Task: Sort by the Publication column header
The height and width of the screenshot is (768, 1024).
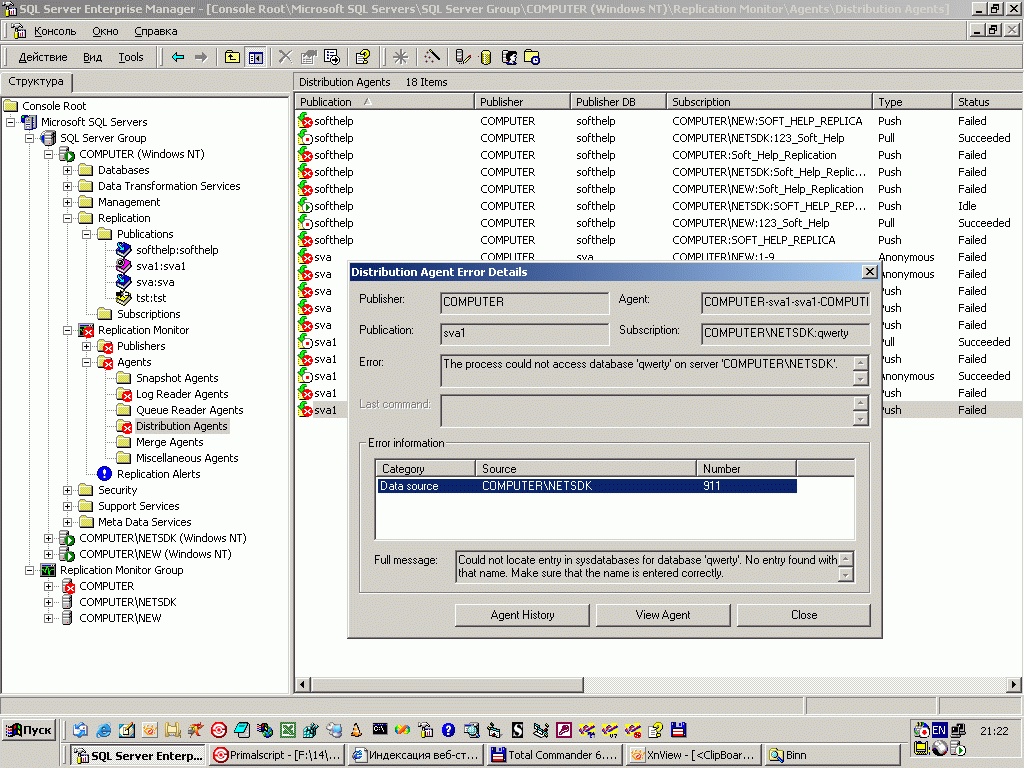Action: 384,102
